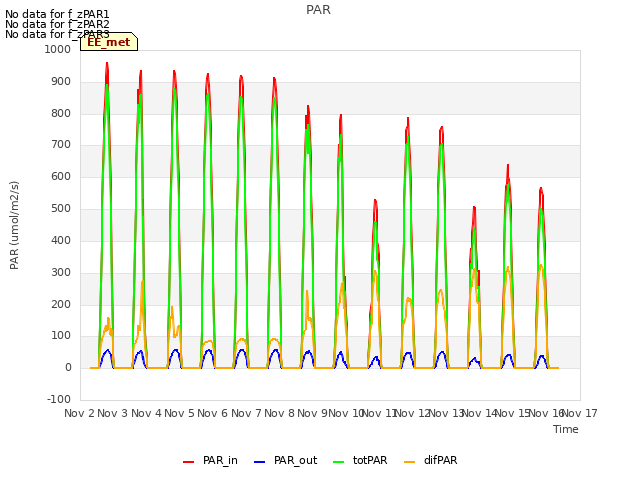Click the PAR_in red legend swatch
640x480 pixels.
189,462
